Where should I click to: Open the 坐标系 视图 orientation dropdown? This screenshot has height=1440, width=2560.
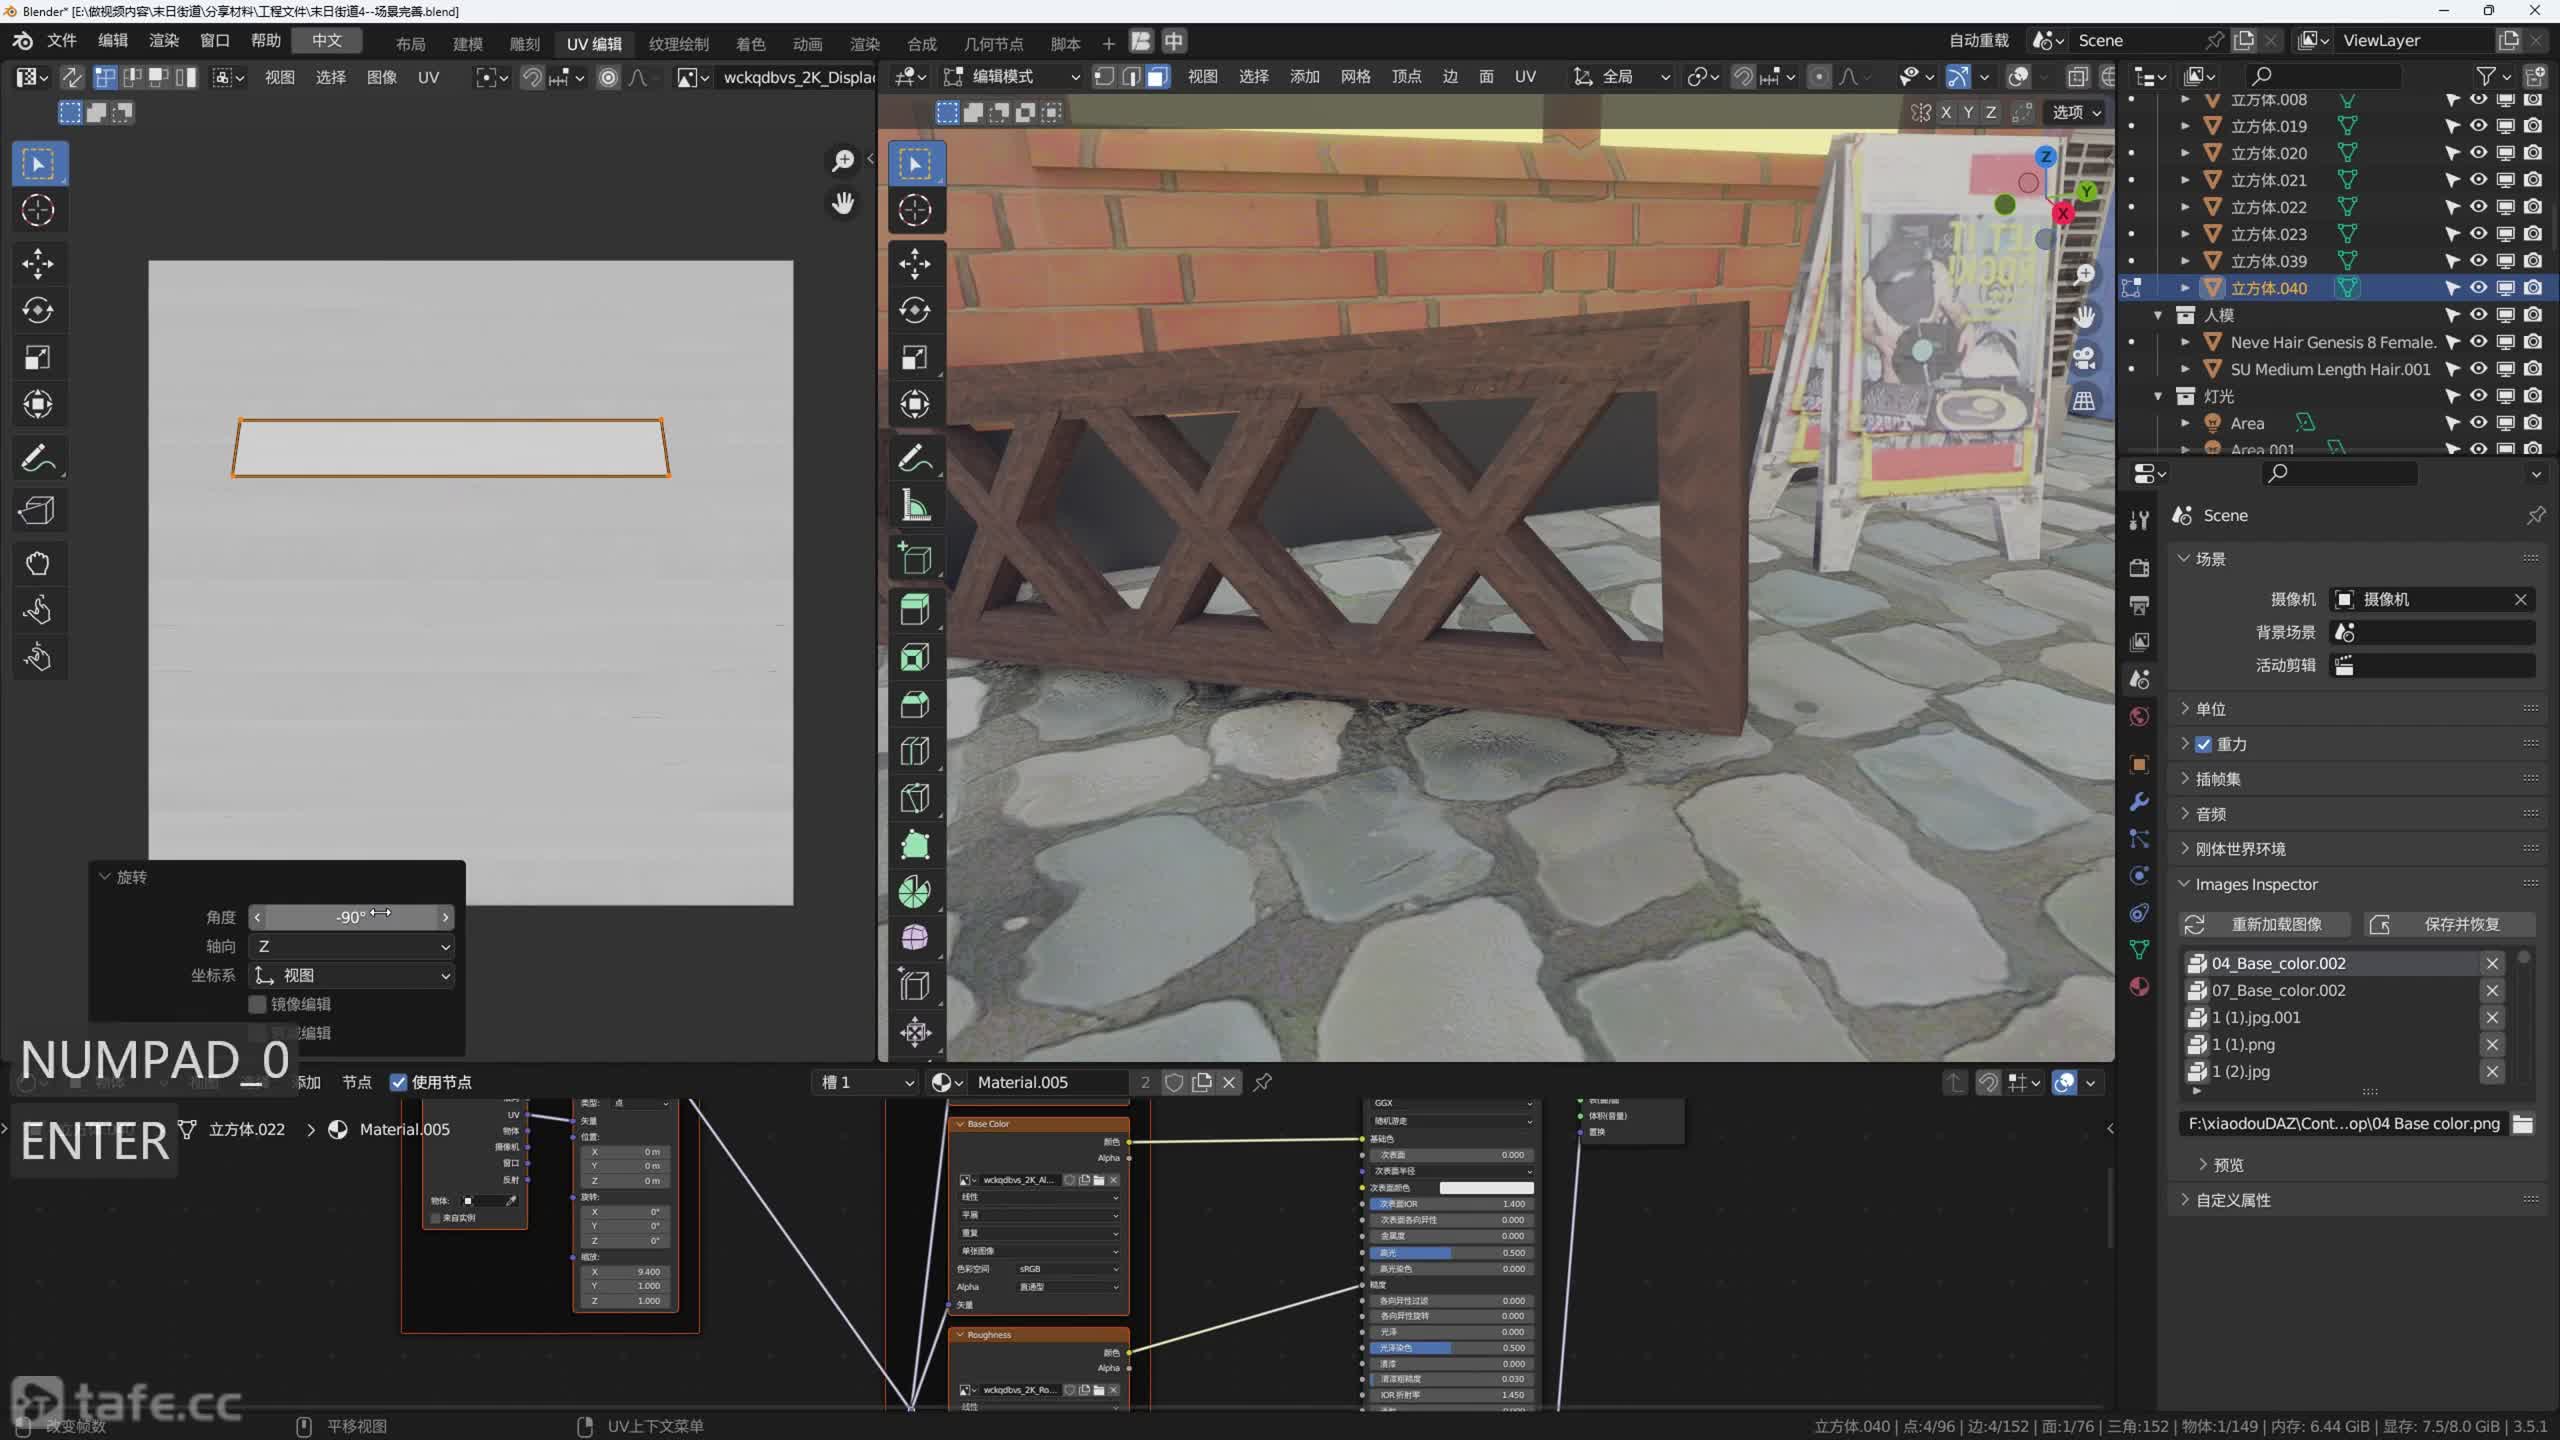352,975
